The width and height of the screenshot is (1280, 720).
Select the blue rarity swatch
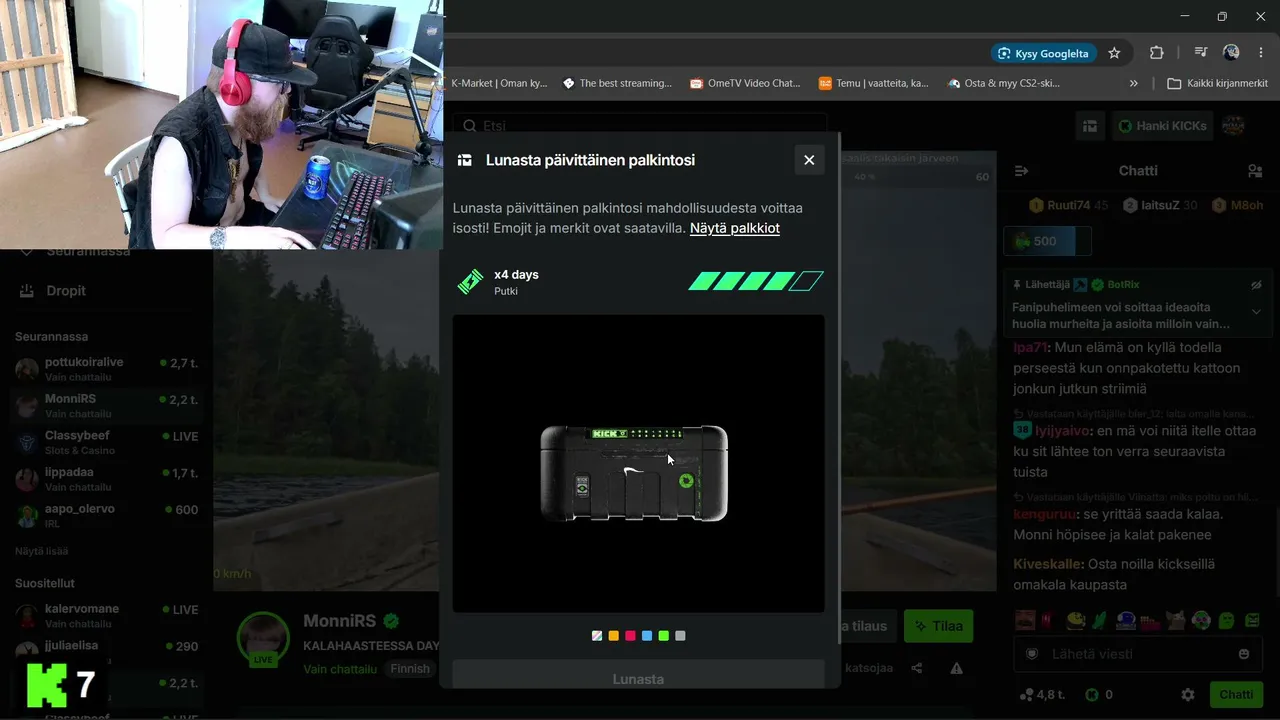click(647, 636)
